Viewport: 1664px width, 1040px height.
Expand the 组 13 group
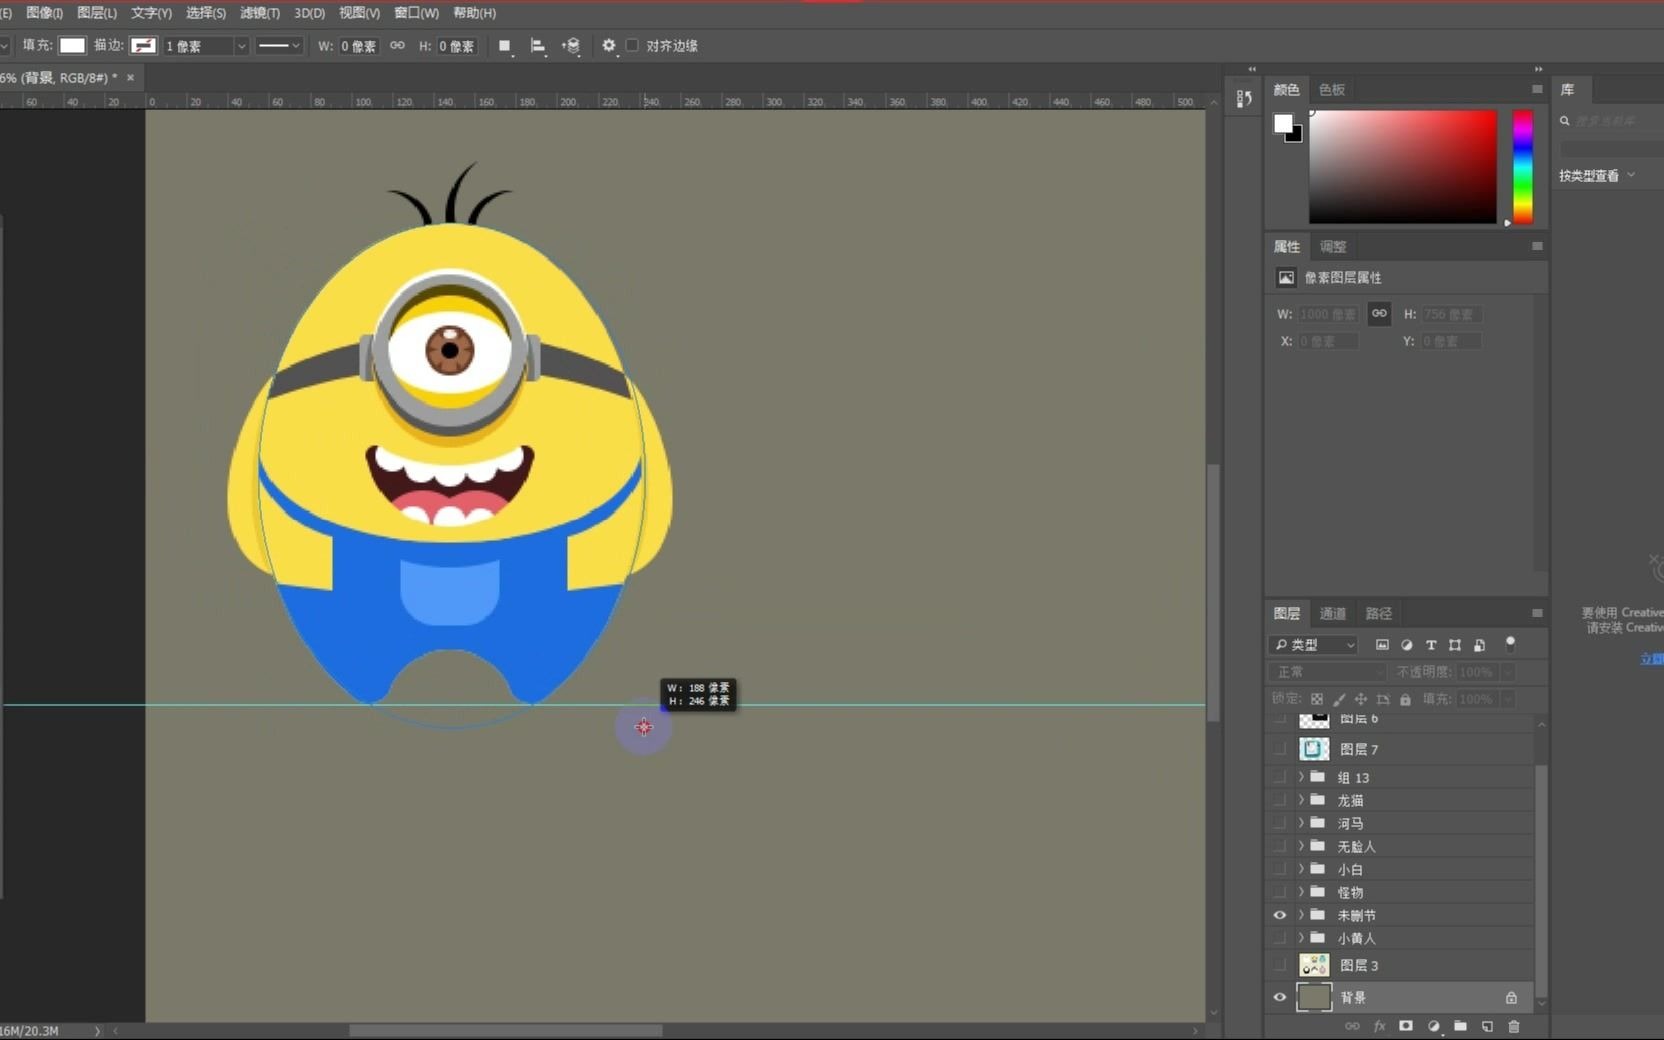tap(1301, 777)
